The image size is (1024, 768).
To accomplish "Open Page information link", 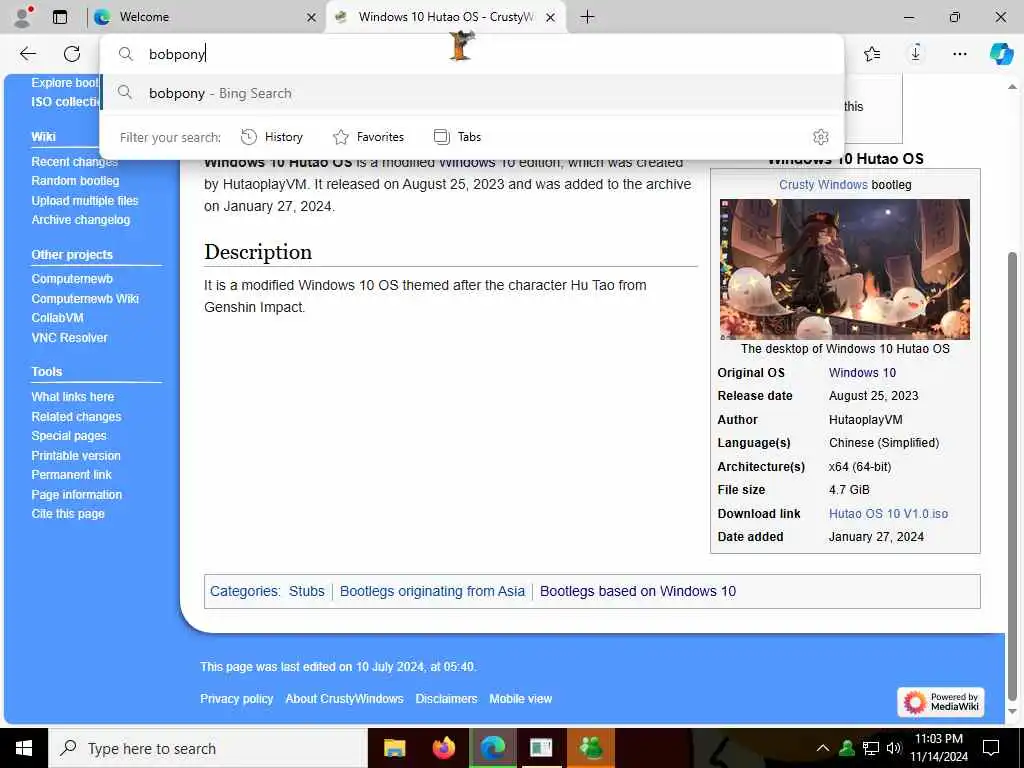I will [76, 495].
